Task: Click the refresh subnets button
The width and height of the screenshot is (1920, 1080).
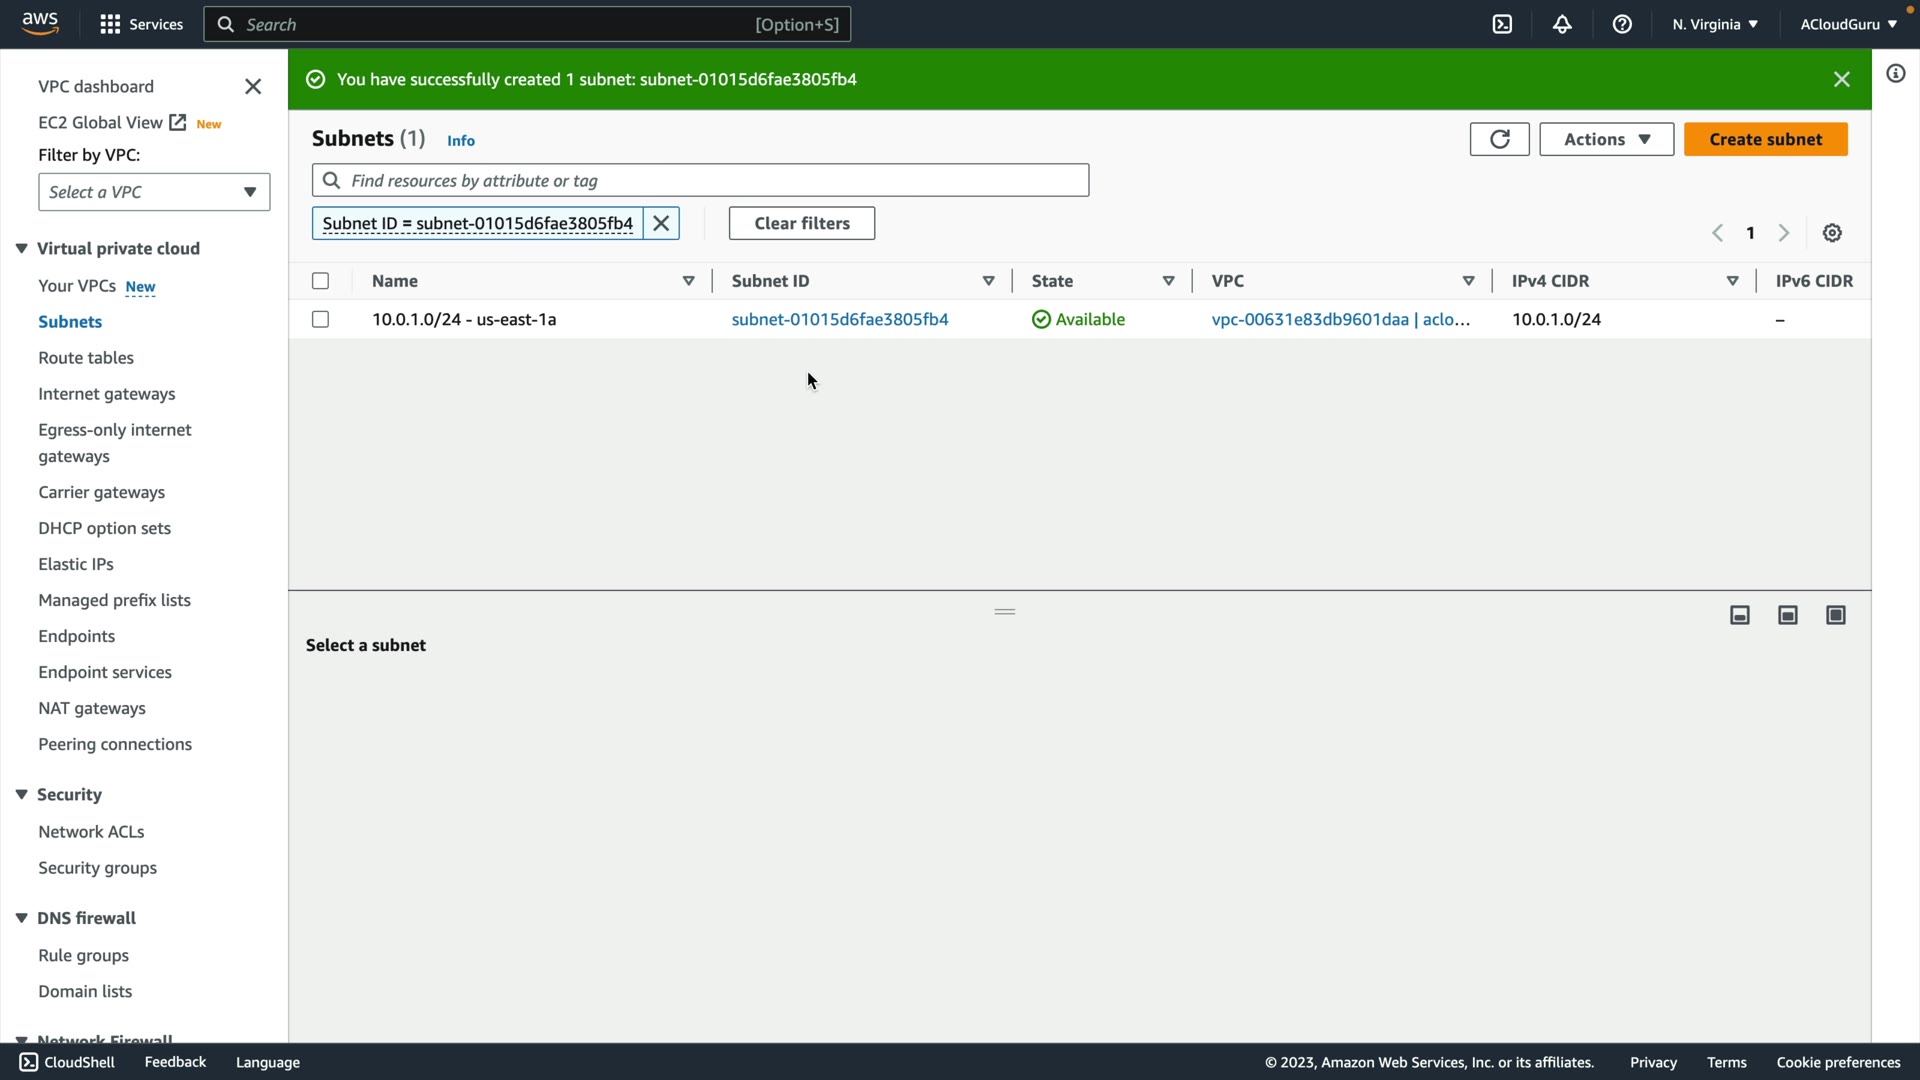Action: coord(1499,139)
